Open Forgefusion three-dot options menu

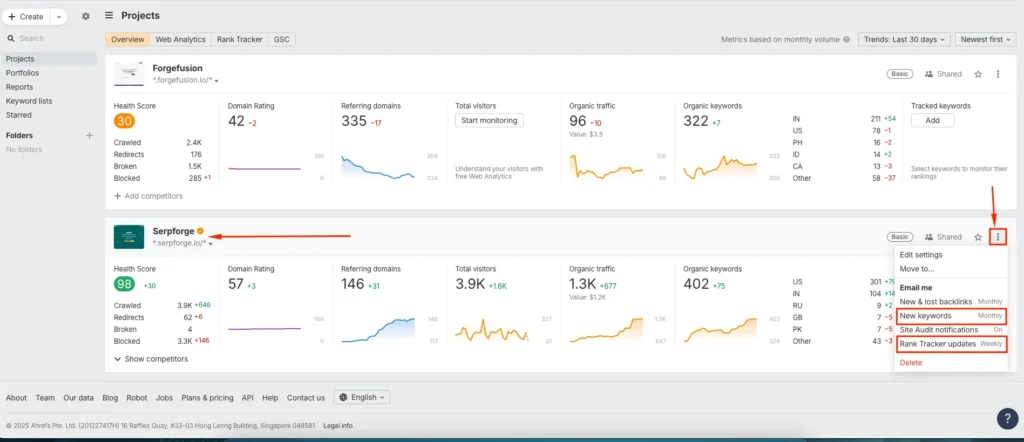coord(998,74)
